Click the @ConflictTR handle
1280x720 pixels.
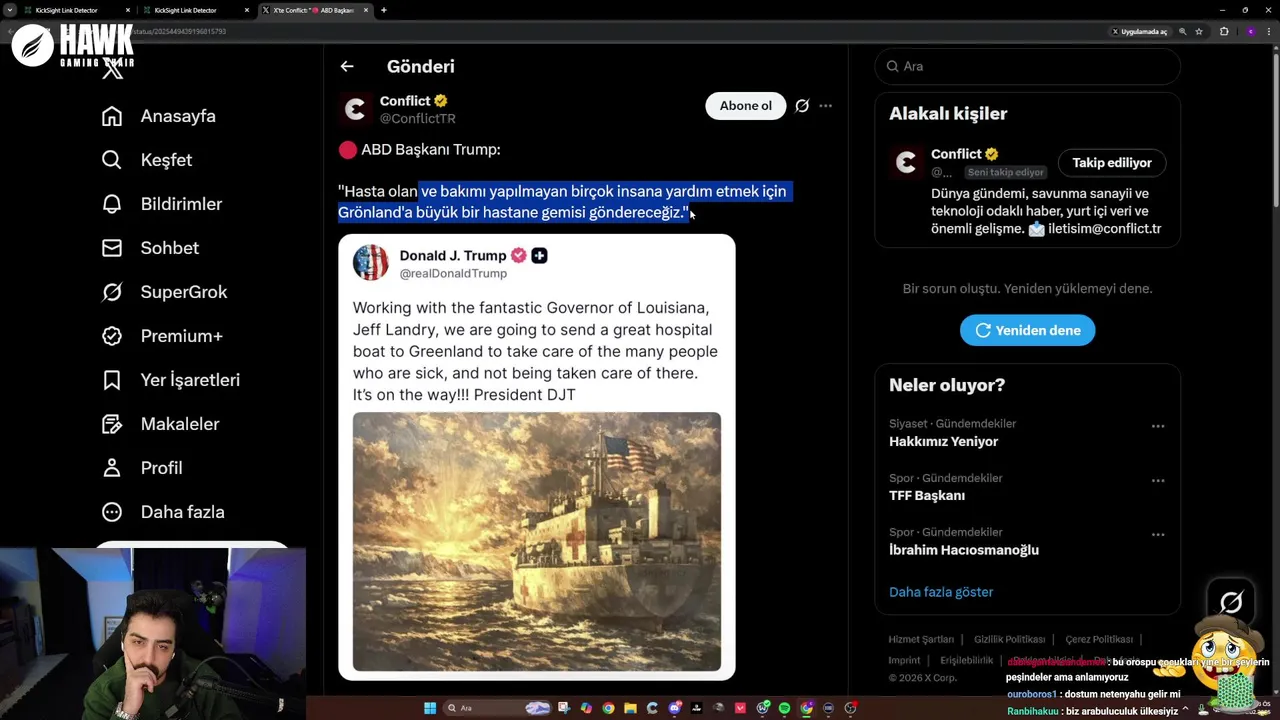(x=417, y=118)
